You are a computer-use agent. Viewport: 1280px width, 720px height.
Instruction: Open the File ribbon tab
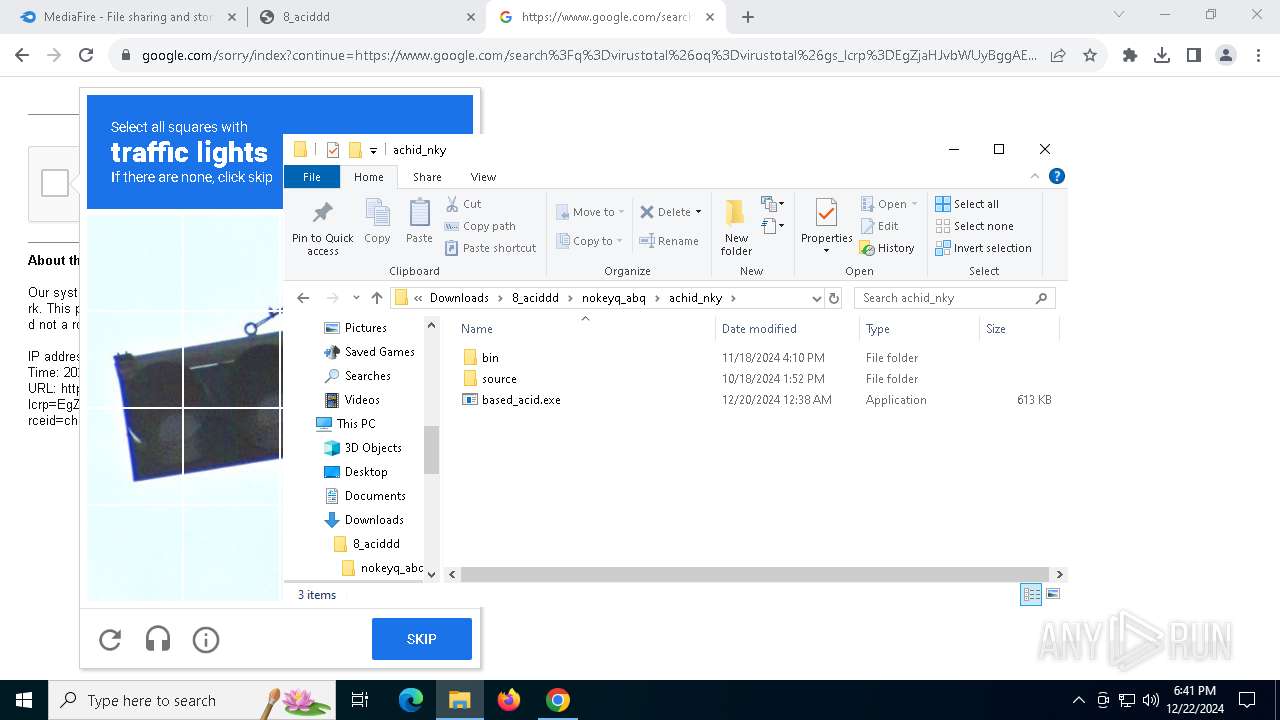[x=312, y=177]
